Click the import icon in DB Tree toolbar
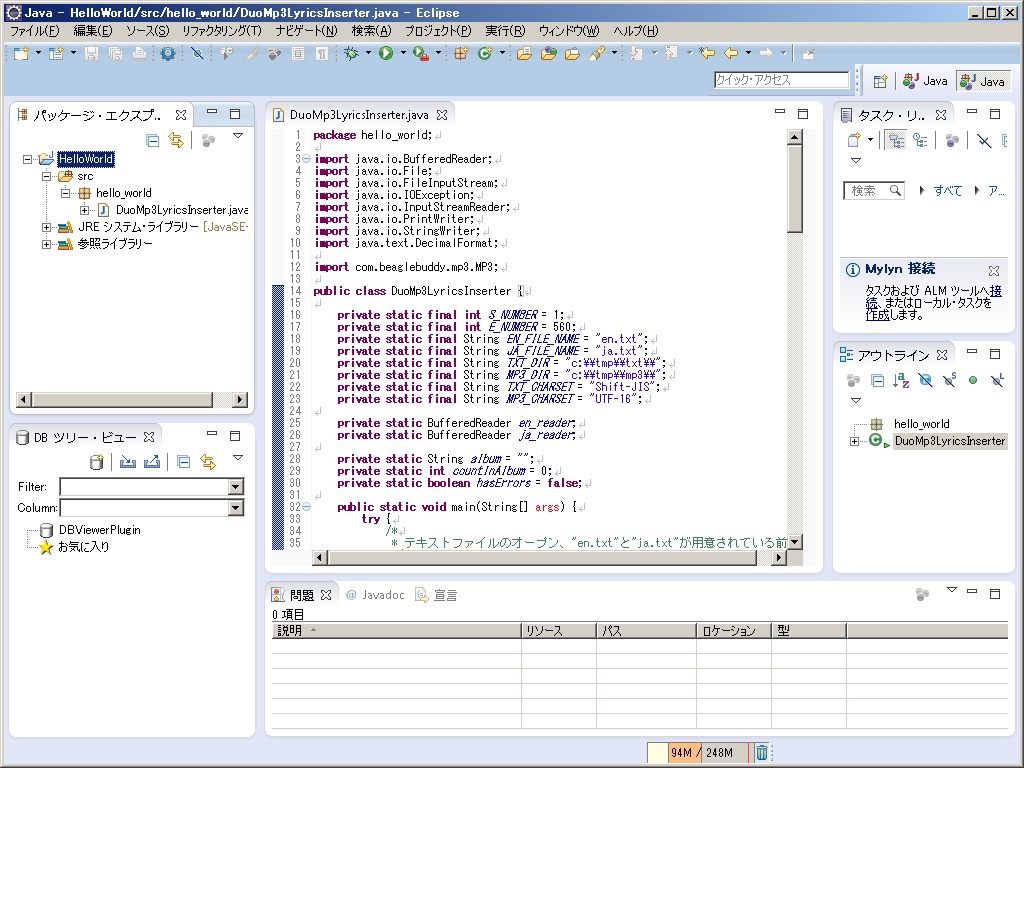1024x900 pixels. 127,462
